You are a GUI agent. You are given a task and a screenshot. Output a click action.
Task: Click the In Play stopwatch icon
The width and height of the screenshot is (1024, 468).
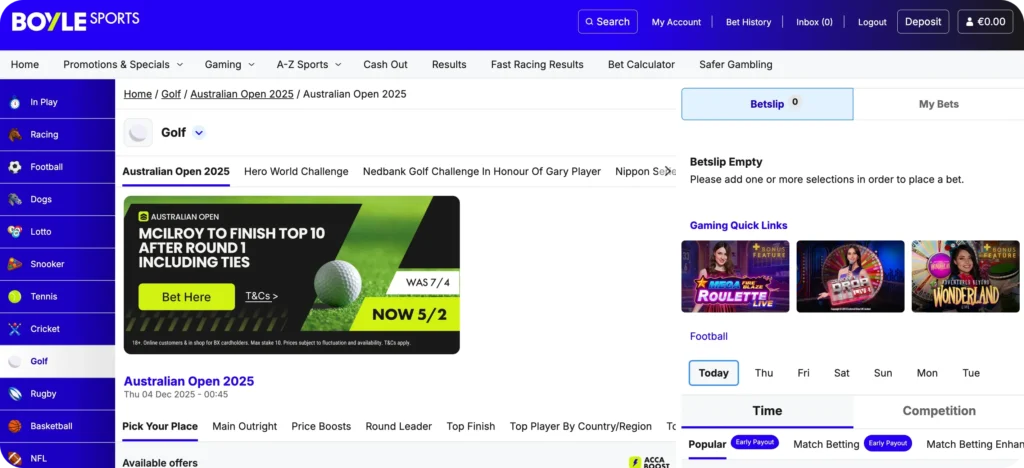14,102
